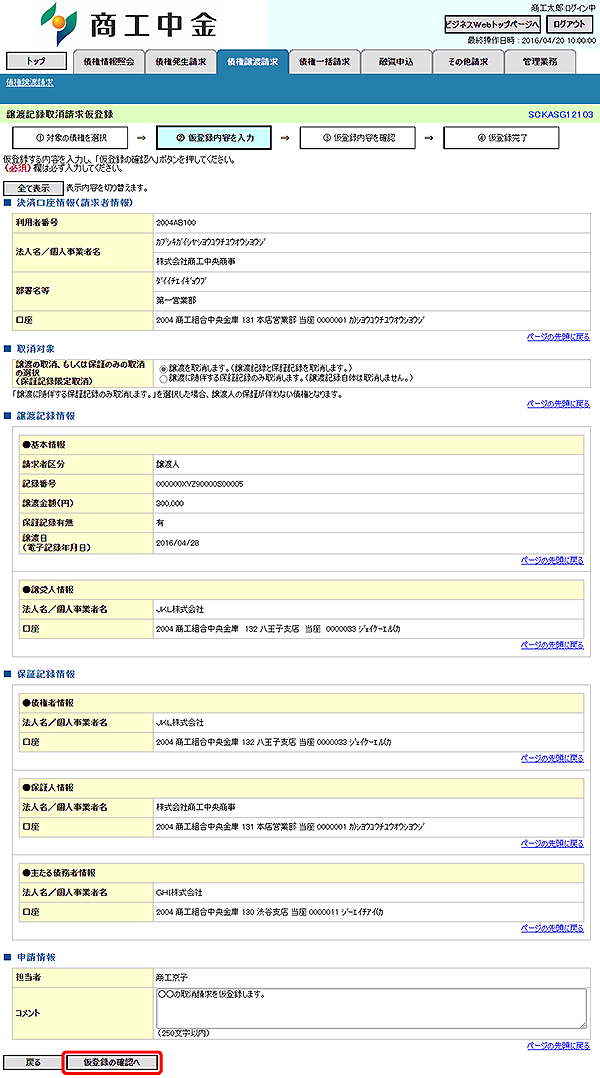Click the department value 第一営業部

(x=174, y=300)
